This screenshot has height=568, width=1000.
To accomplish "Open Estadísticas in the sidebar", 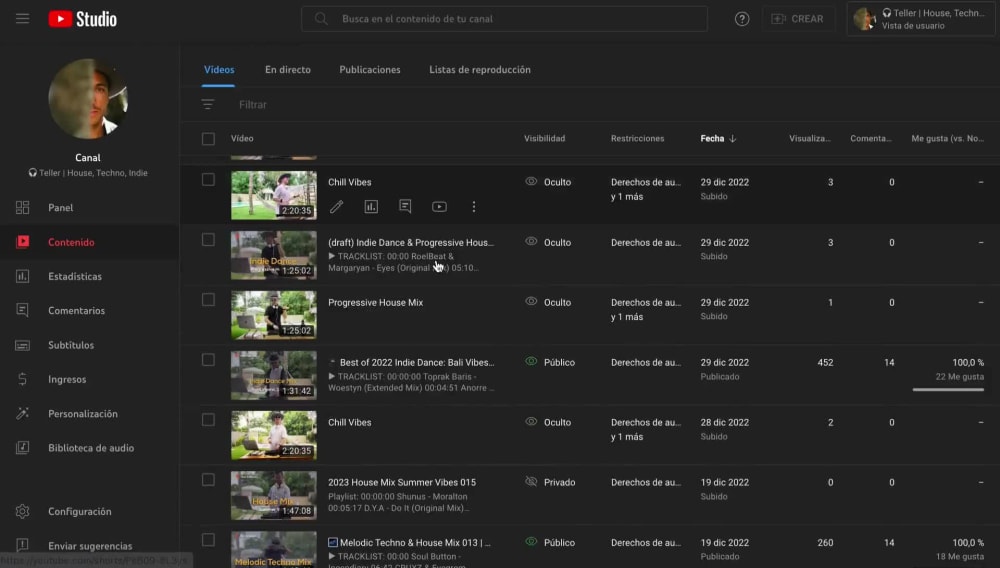I will coord(89,277).
